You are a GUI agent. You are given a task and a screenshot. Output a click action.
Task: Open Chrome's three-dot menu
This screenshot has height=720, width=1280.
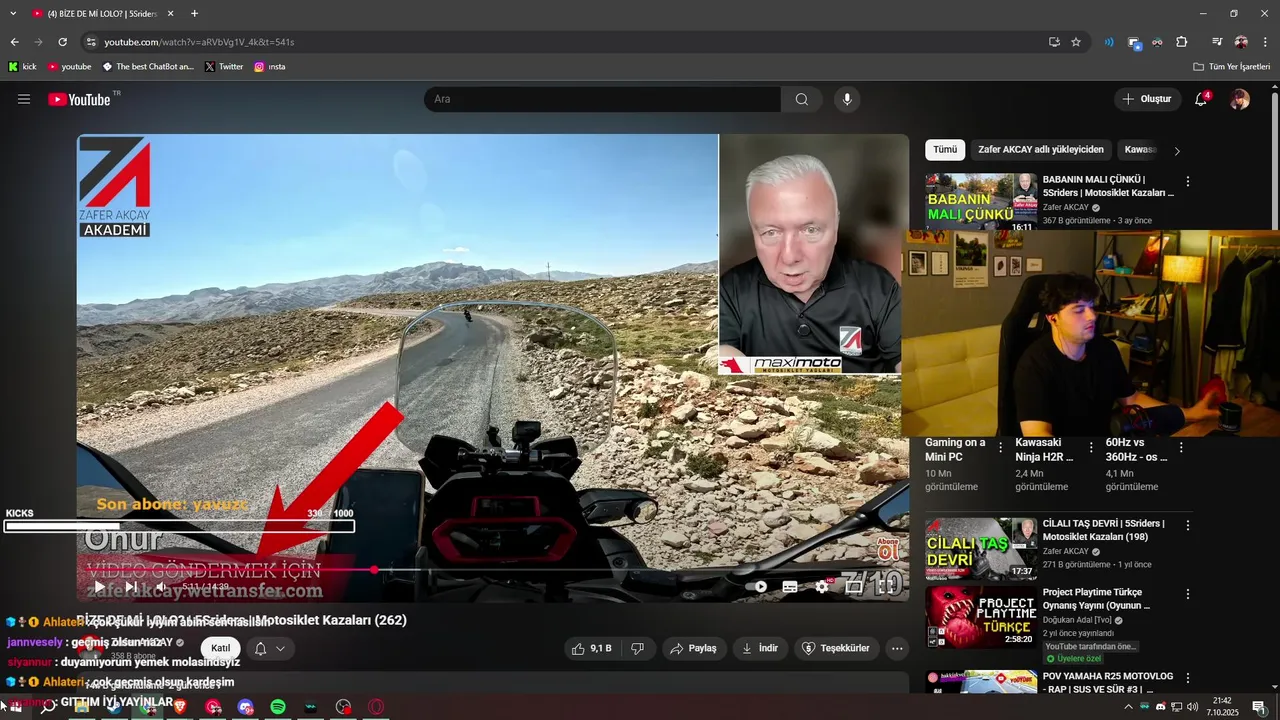click(x=1265, y=42)
